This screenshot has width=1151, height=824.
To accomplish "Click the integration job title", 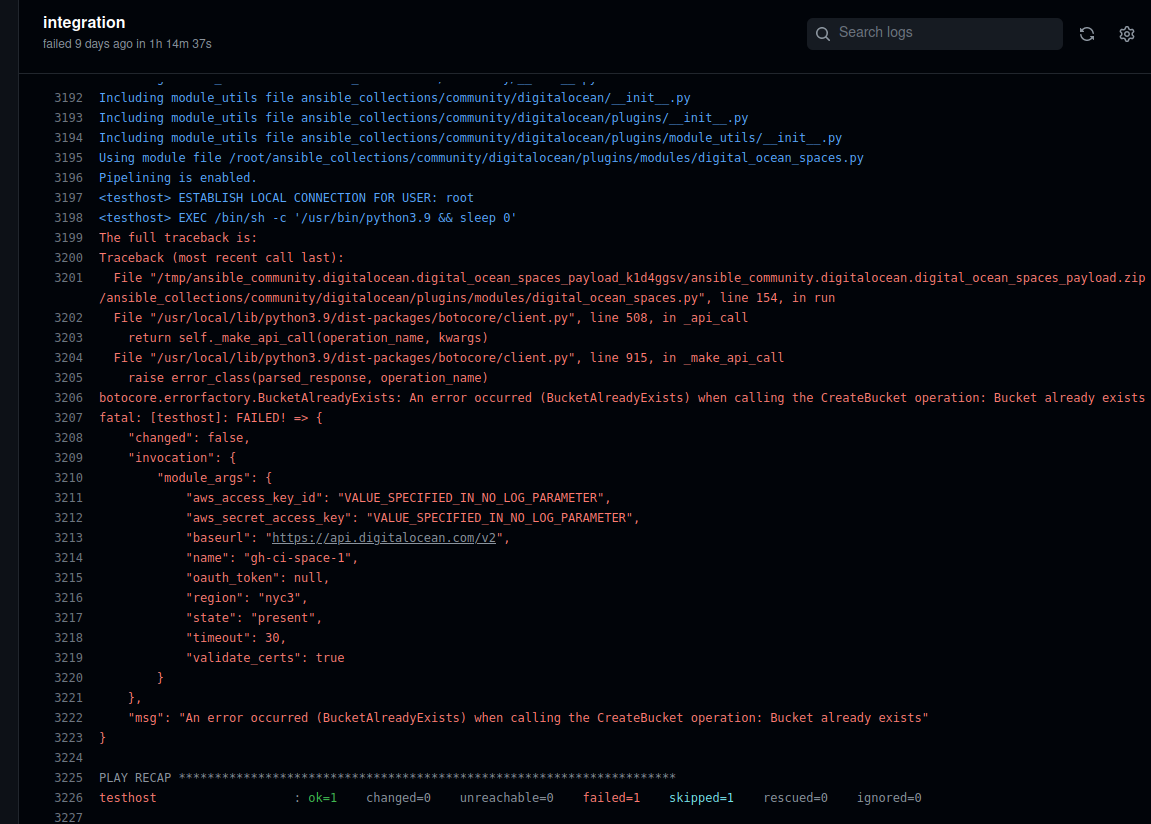I will pos(84,22).
